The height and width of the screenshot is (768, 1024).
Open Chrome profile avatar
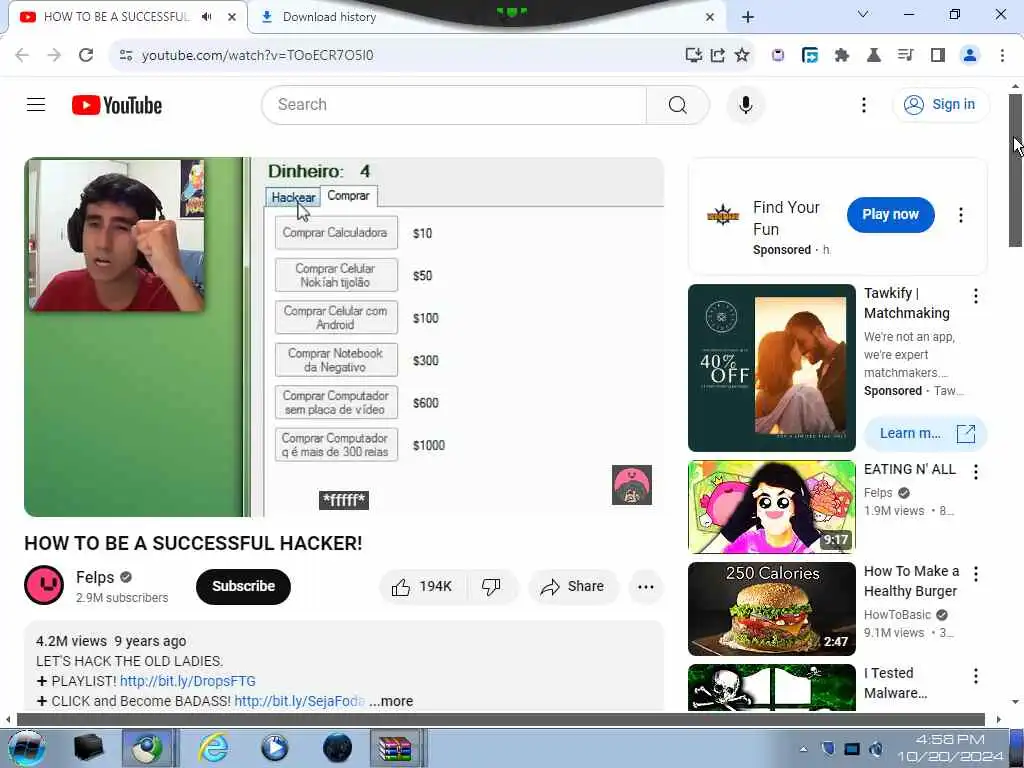tap(970, 55)
